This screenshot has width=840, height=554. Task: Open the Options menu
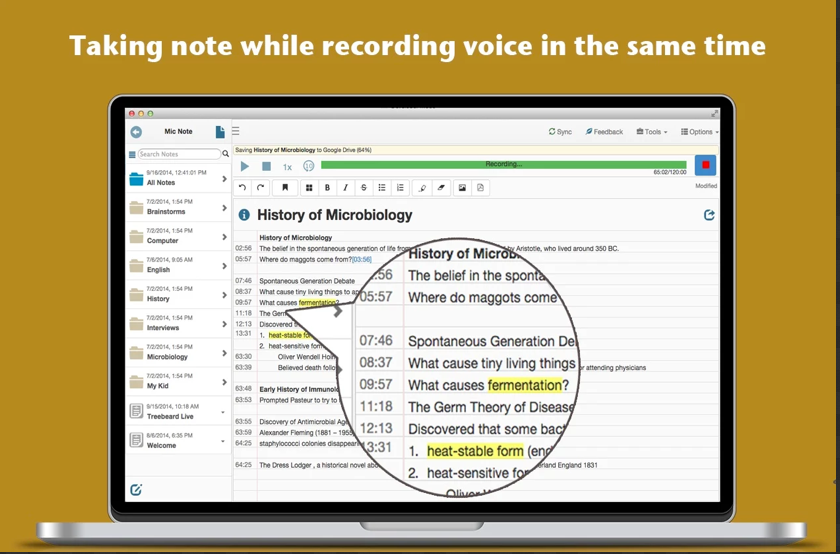click(x=700, y=132)
